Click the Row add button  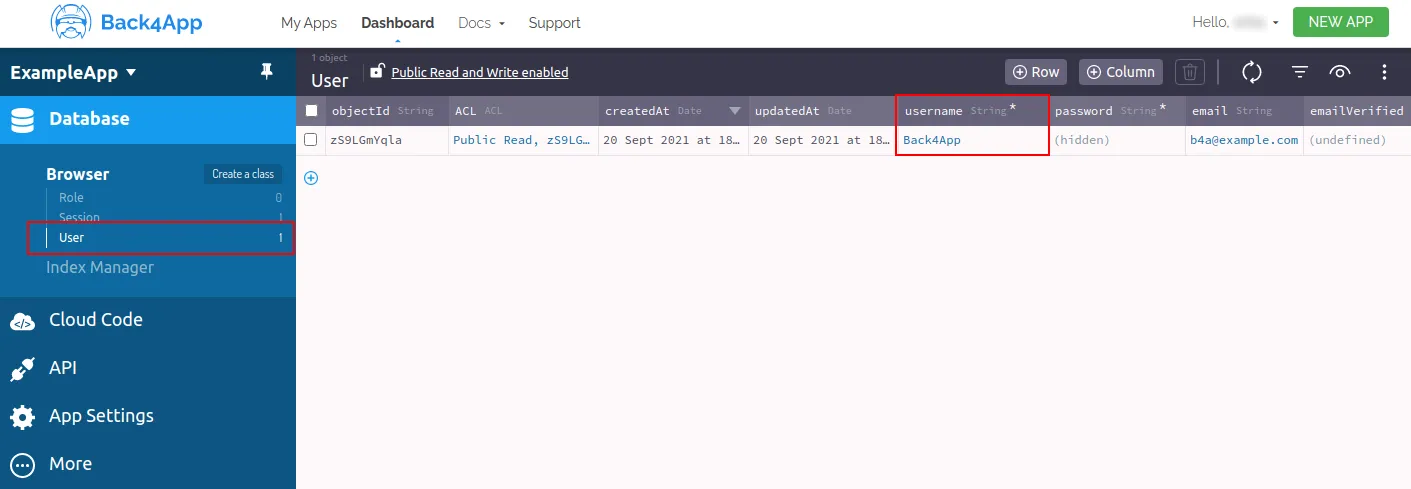pyautogui.click(x=1036, y=72)
